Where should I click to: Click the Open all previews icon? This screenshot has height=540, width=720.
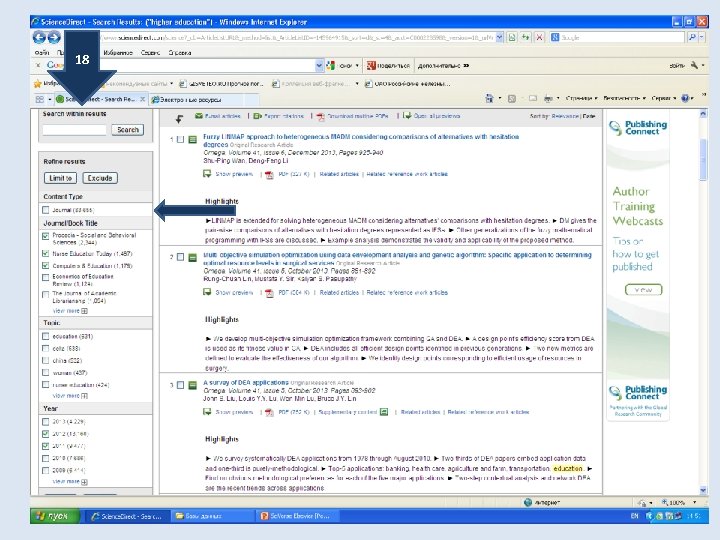point(407,116)
